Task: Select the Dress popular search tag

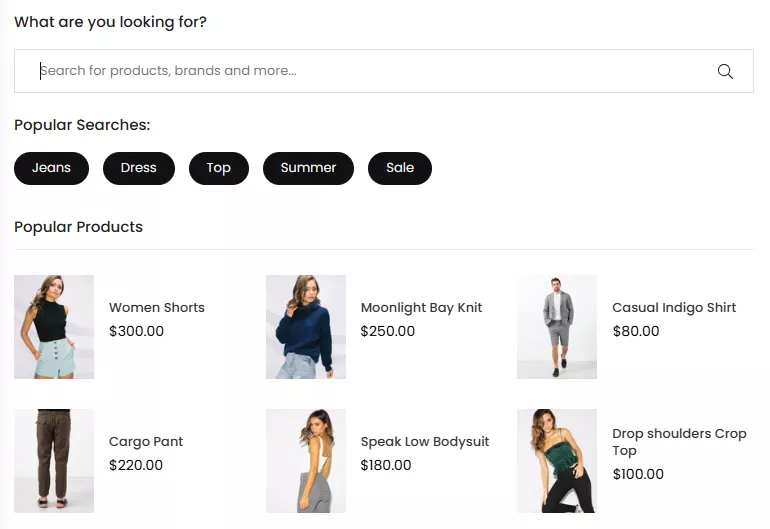Action: click(x=138, y=168)
